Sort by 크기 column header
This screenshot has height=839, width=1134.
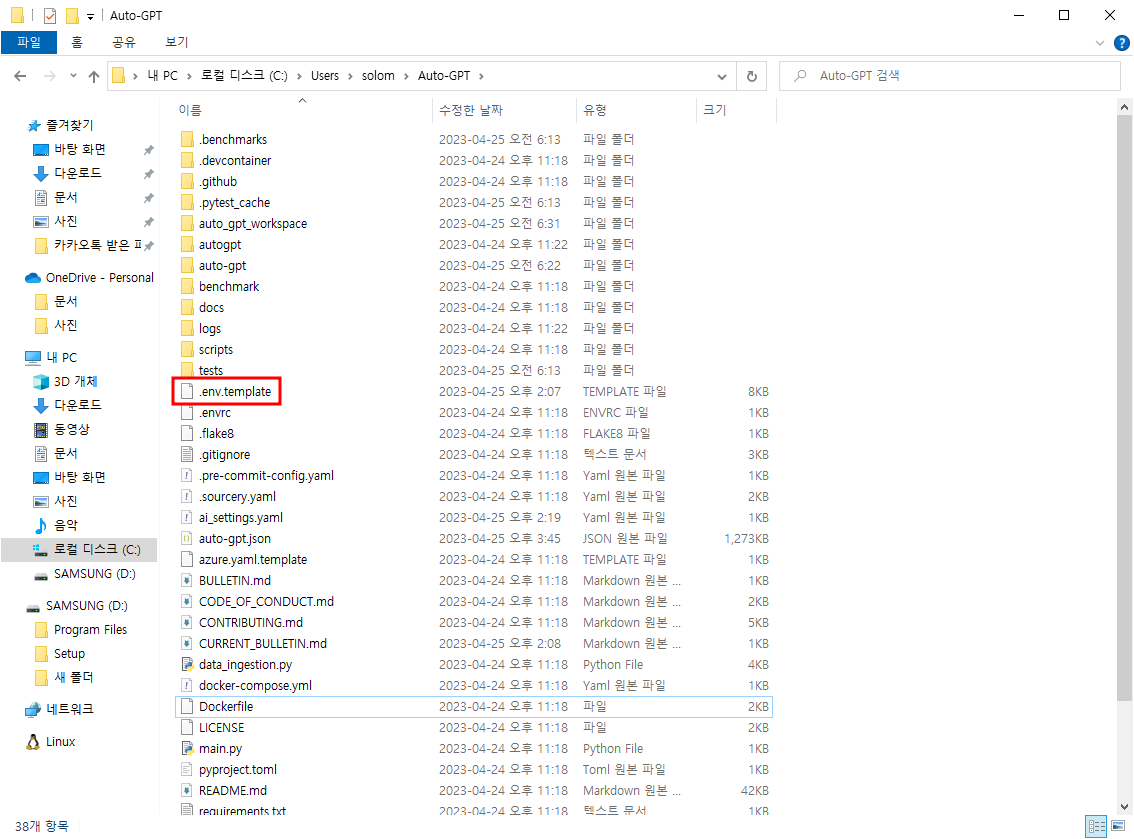715,110
